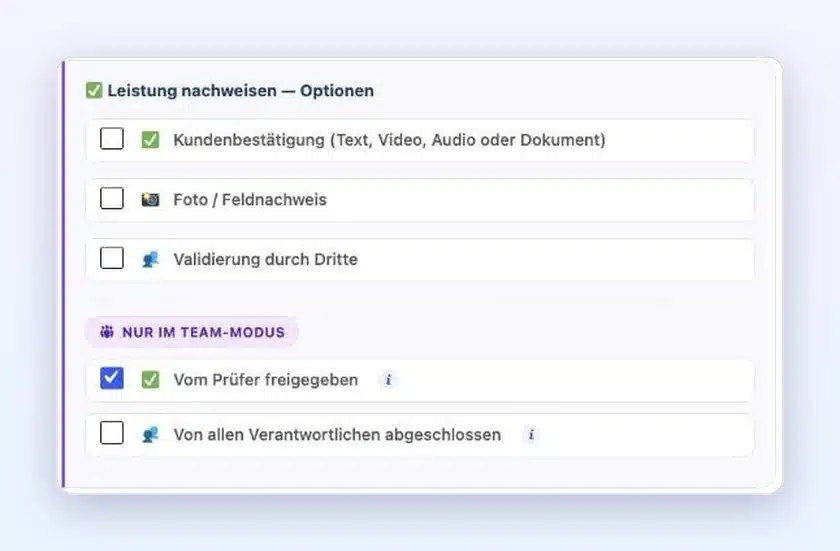
Task: Check the Kundenbestätigung option checkbox
Action: [x=111, y=139]
